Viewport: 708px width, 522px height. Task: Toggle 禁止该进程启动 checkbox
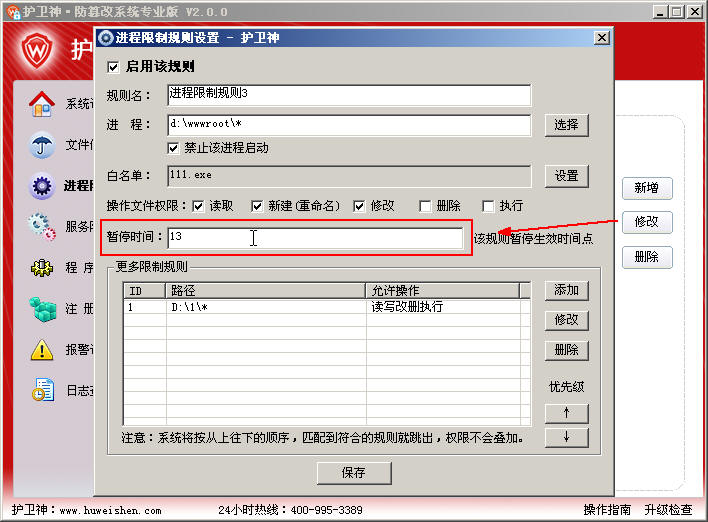tap(173, 148)
